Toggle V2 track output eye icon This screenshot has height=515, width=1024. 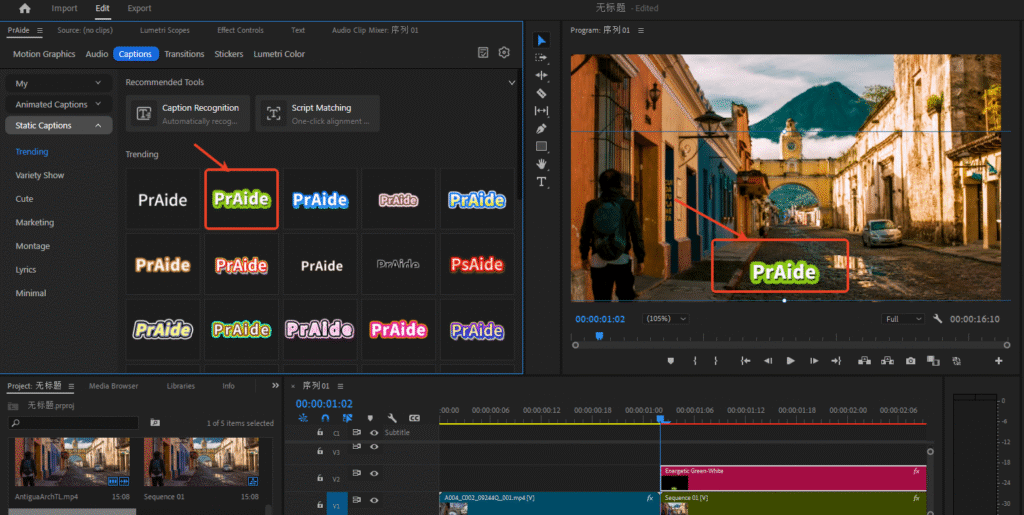374,473
